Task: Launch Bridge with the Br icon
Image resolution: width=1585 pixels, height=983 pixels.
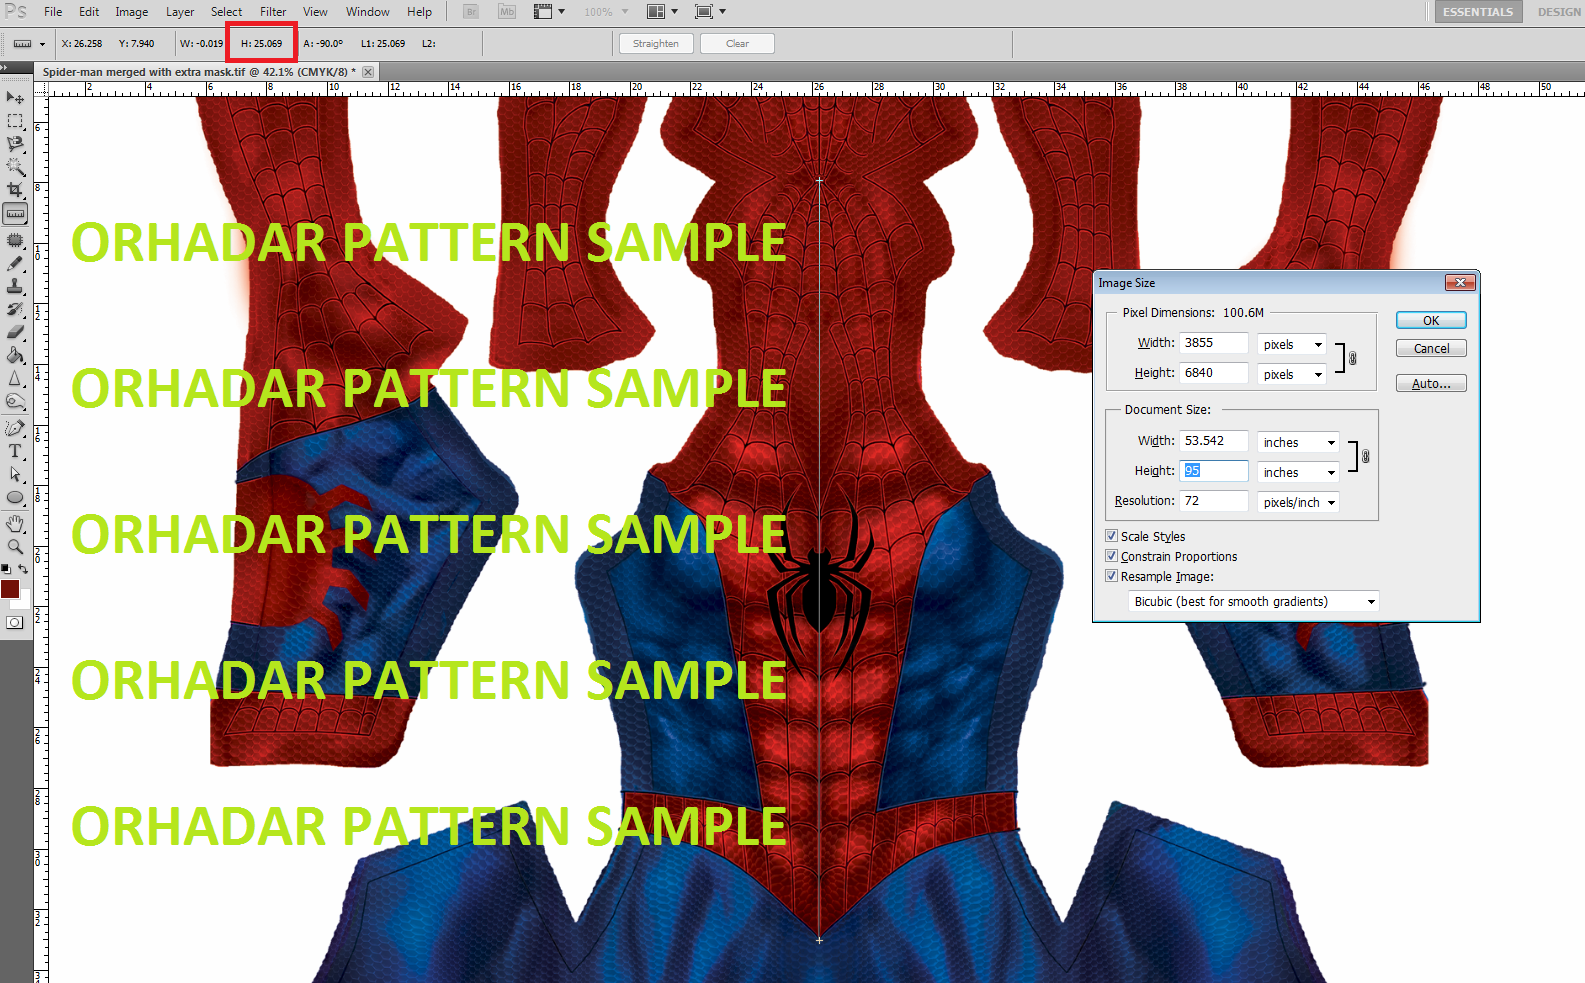Action: tap(472, 12)
